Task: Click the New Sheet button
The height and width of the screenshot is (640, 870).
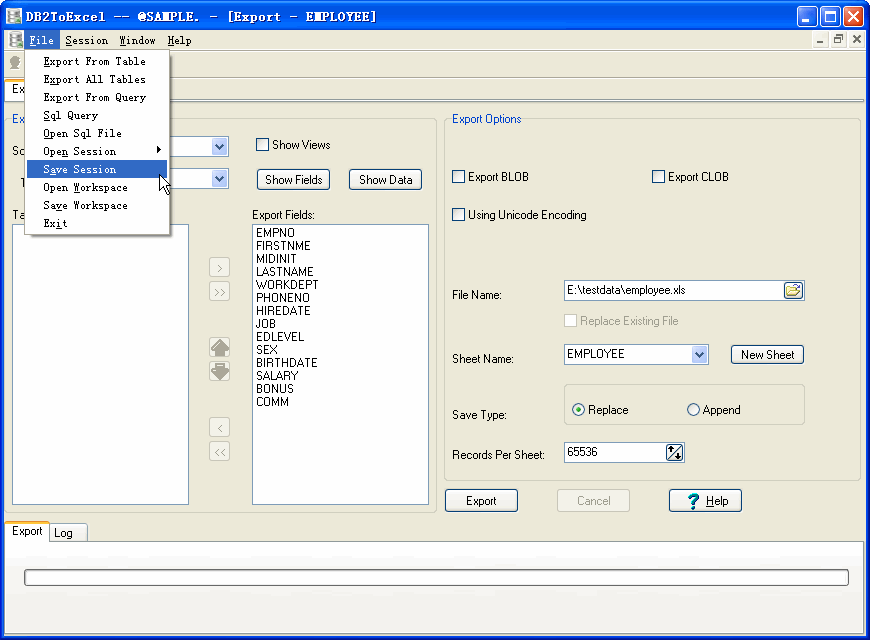Action: [767, 355]
